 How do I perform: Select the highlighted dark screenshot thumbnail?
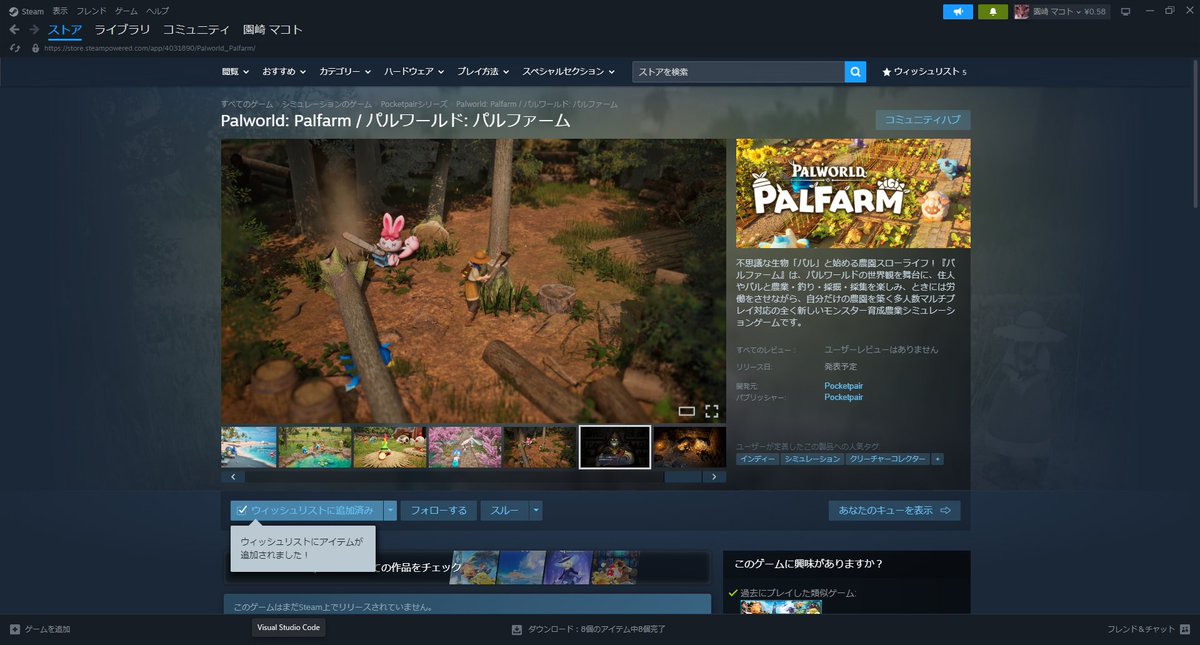pos(615,447)
